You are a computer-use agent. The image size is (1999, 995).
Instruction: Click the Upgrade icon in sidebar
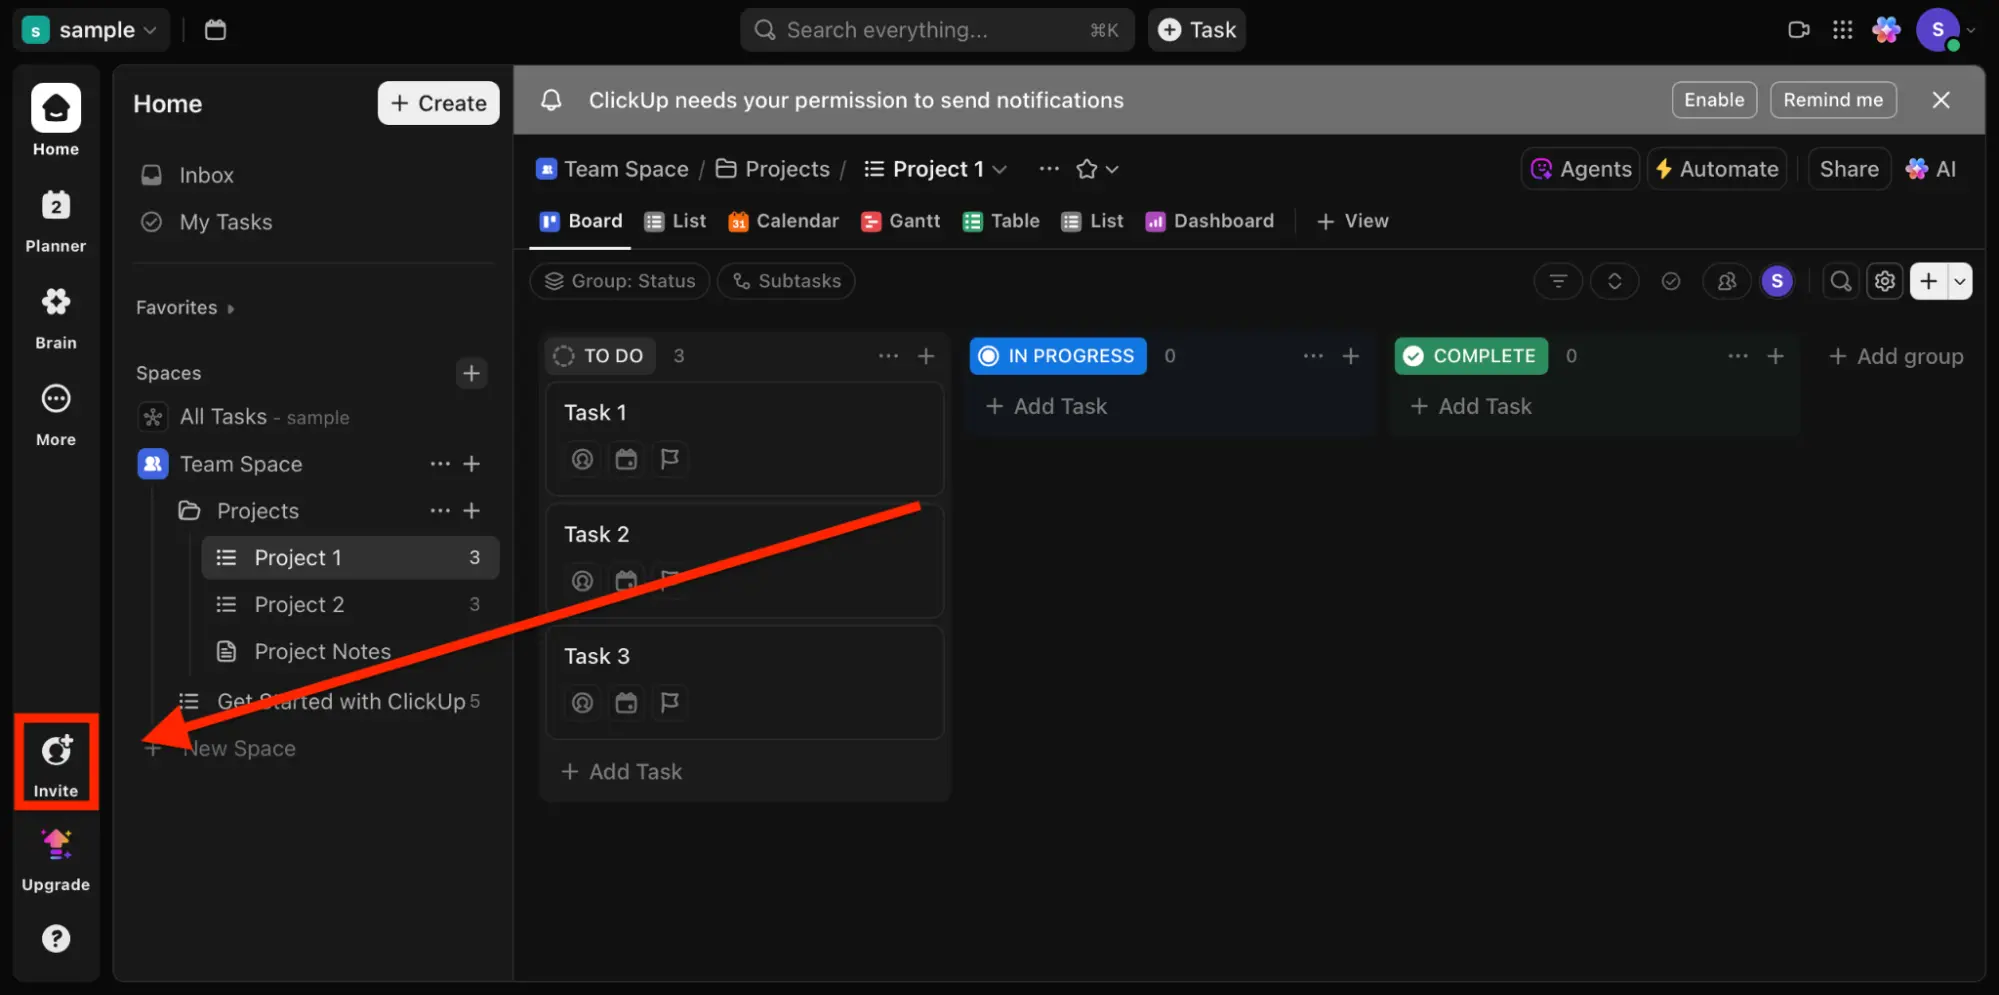tap(56, 859)
